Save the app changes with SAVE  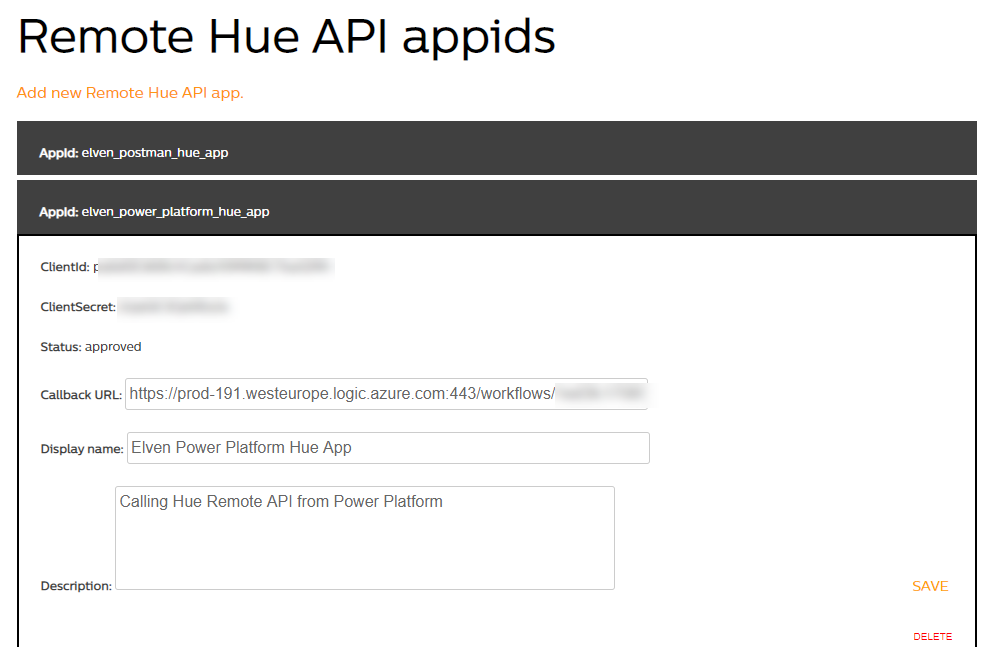(930, 586)
